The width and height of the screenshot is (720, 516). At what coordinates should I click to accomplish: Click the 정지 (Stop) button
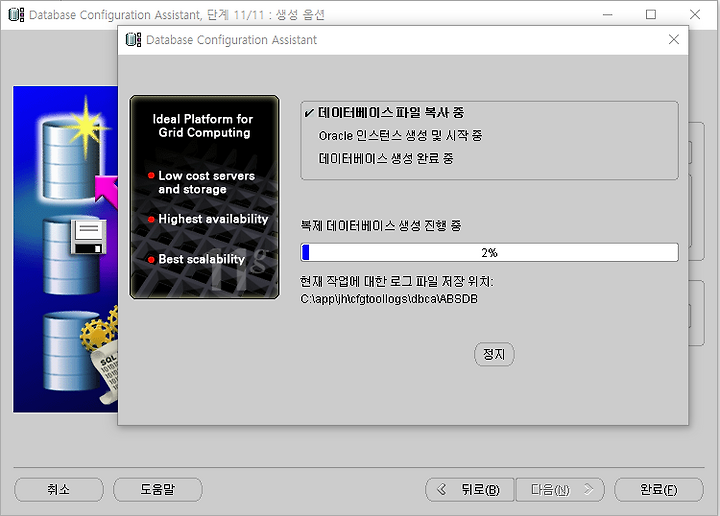click(494, 354)
